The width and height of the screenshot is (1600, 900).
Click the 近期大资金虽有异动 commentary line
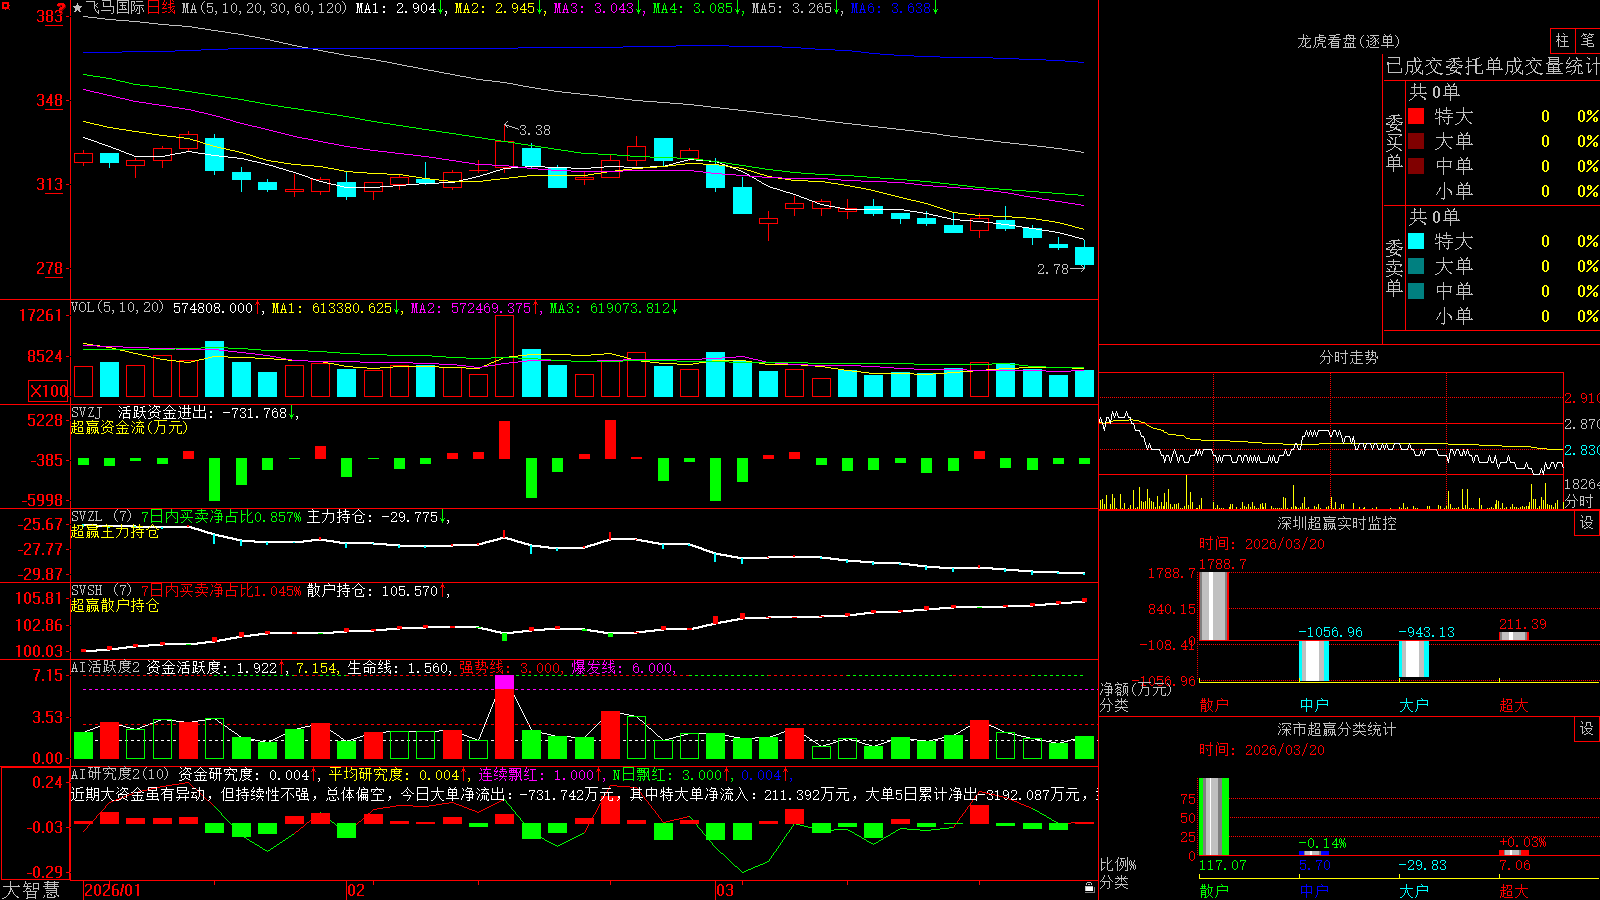584,794
